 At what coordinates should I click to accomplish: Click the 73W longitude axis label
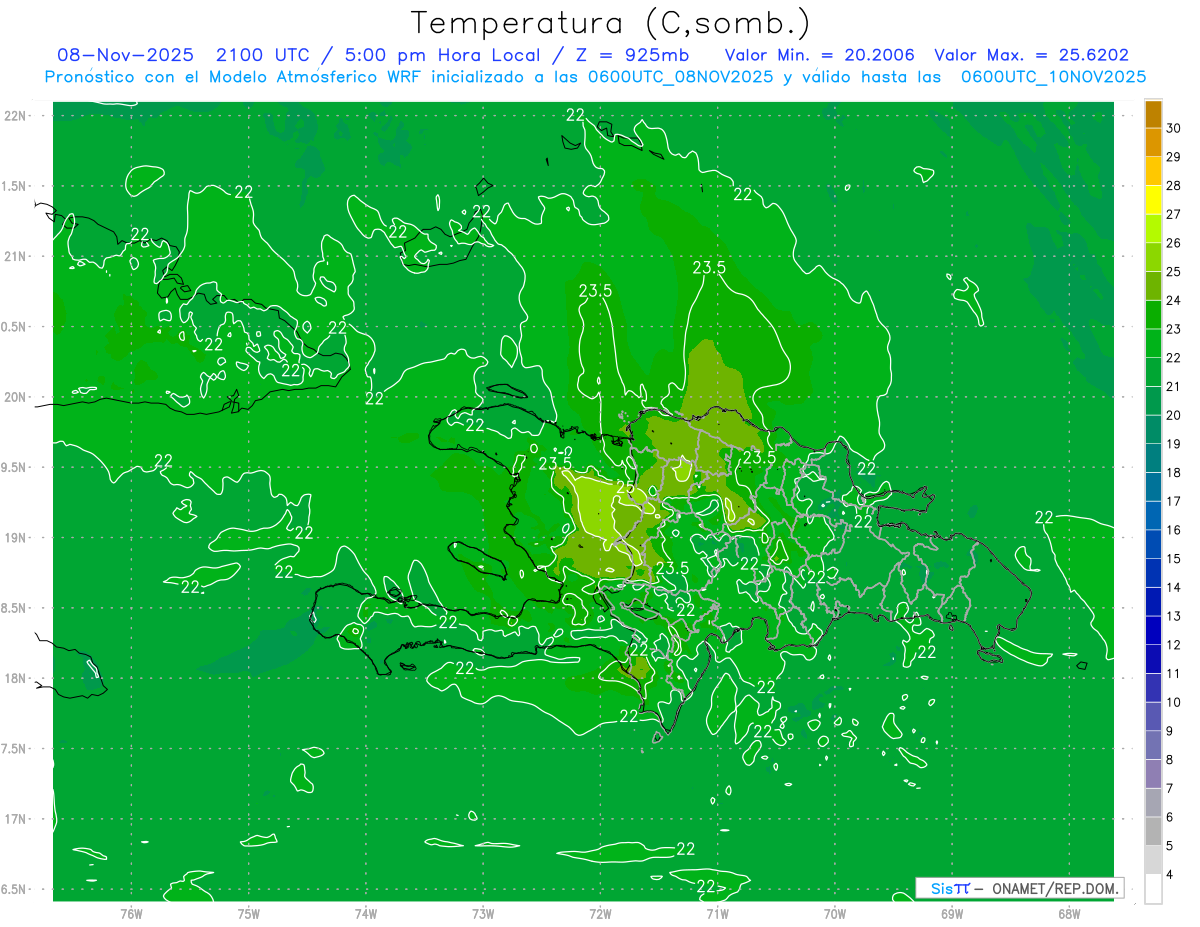[483, 914]
